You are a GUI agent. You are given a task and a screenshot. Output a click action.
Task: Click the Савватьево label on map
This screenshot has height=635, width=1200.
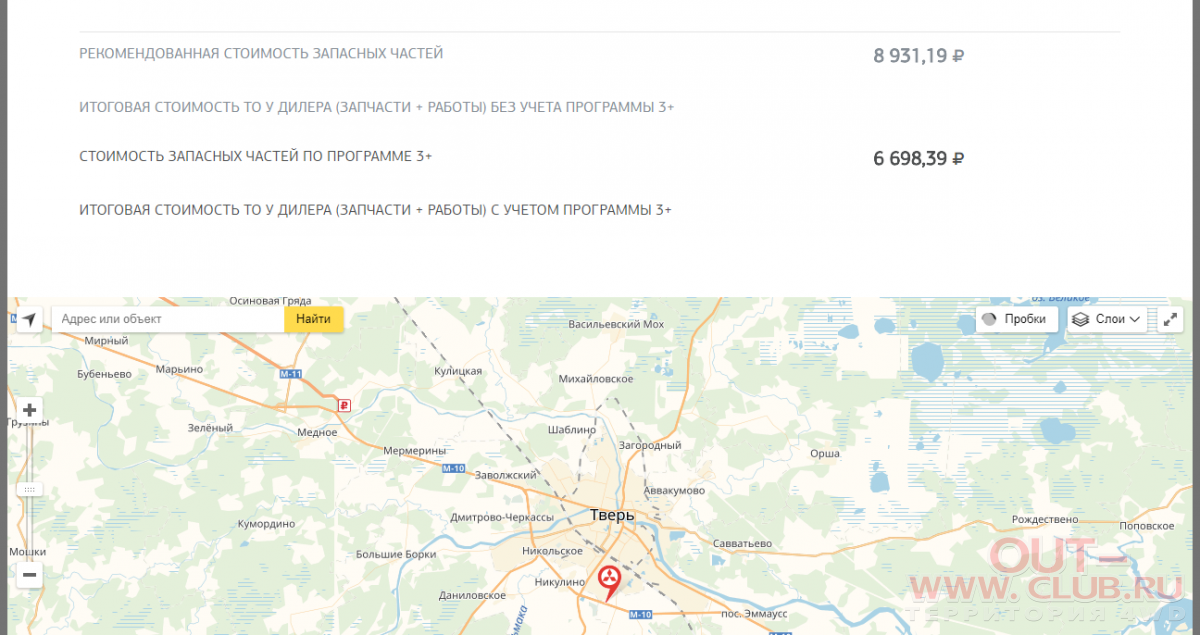pyautogui.click(x=743, y=543)
